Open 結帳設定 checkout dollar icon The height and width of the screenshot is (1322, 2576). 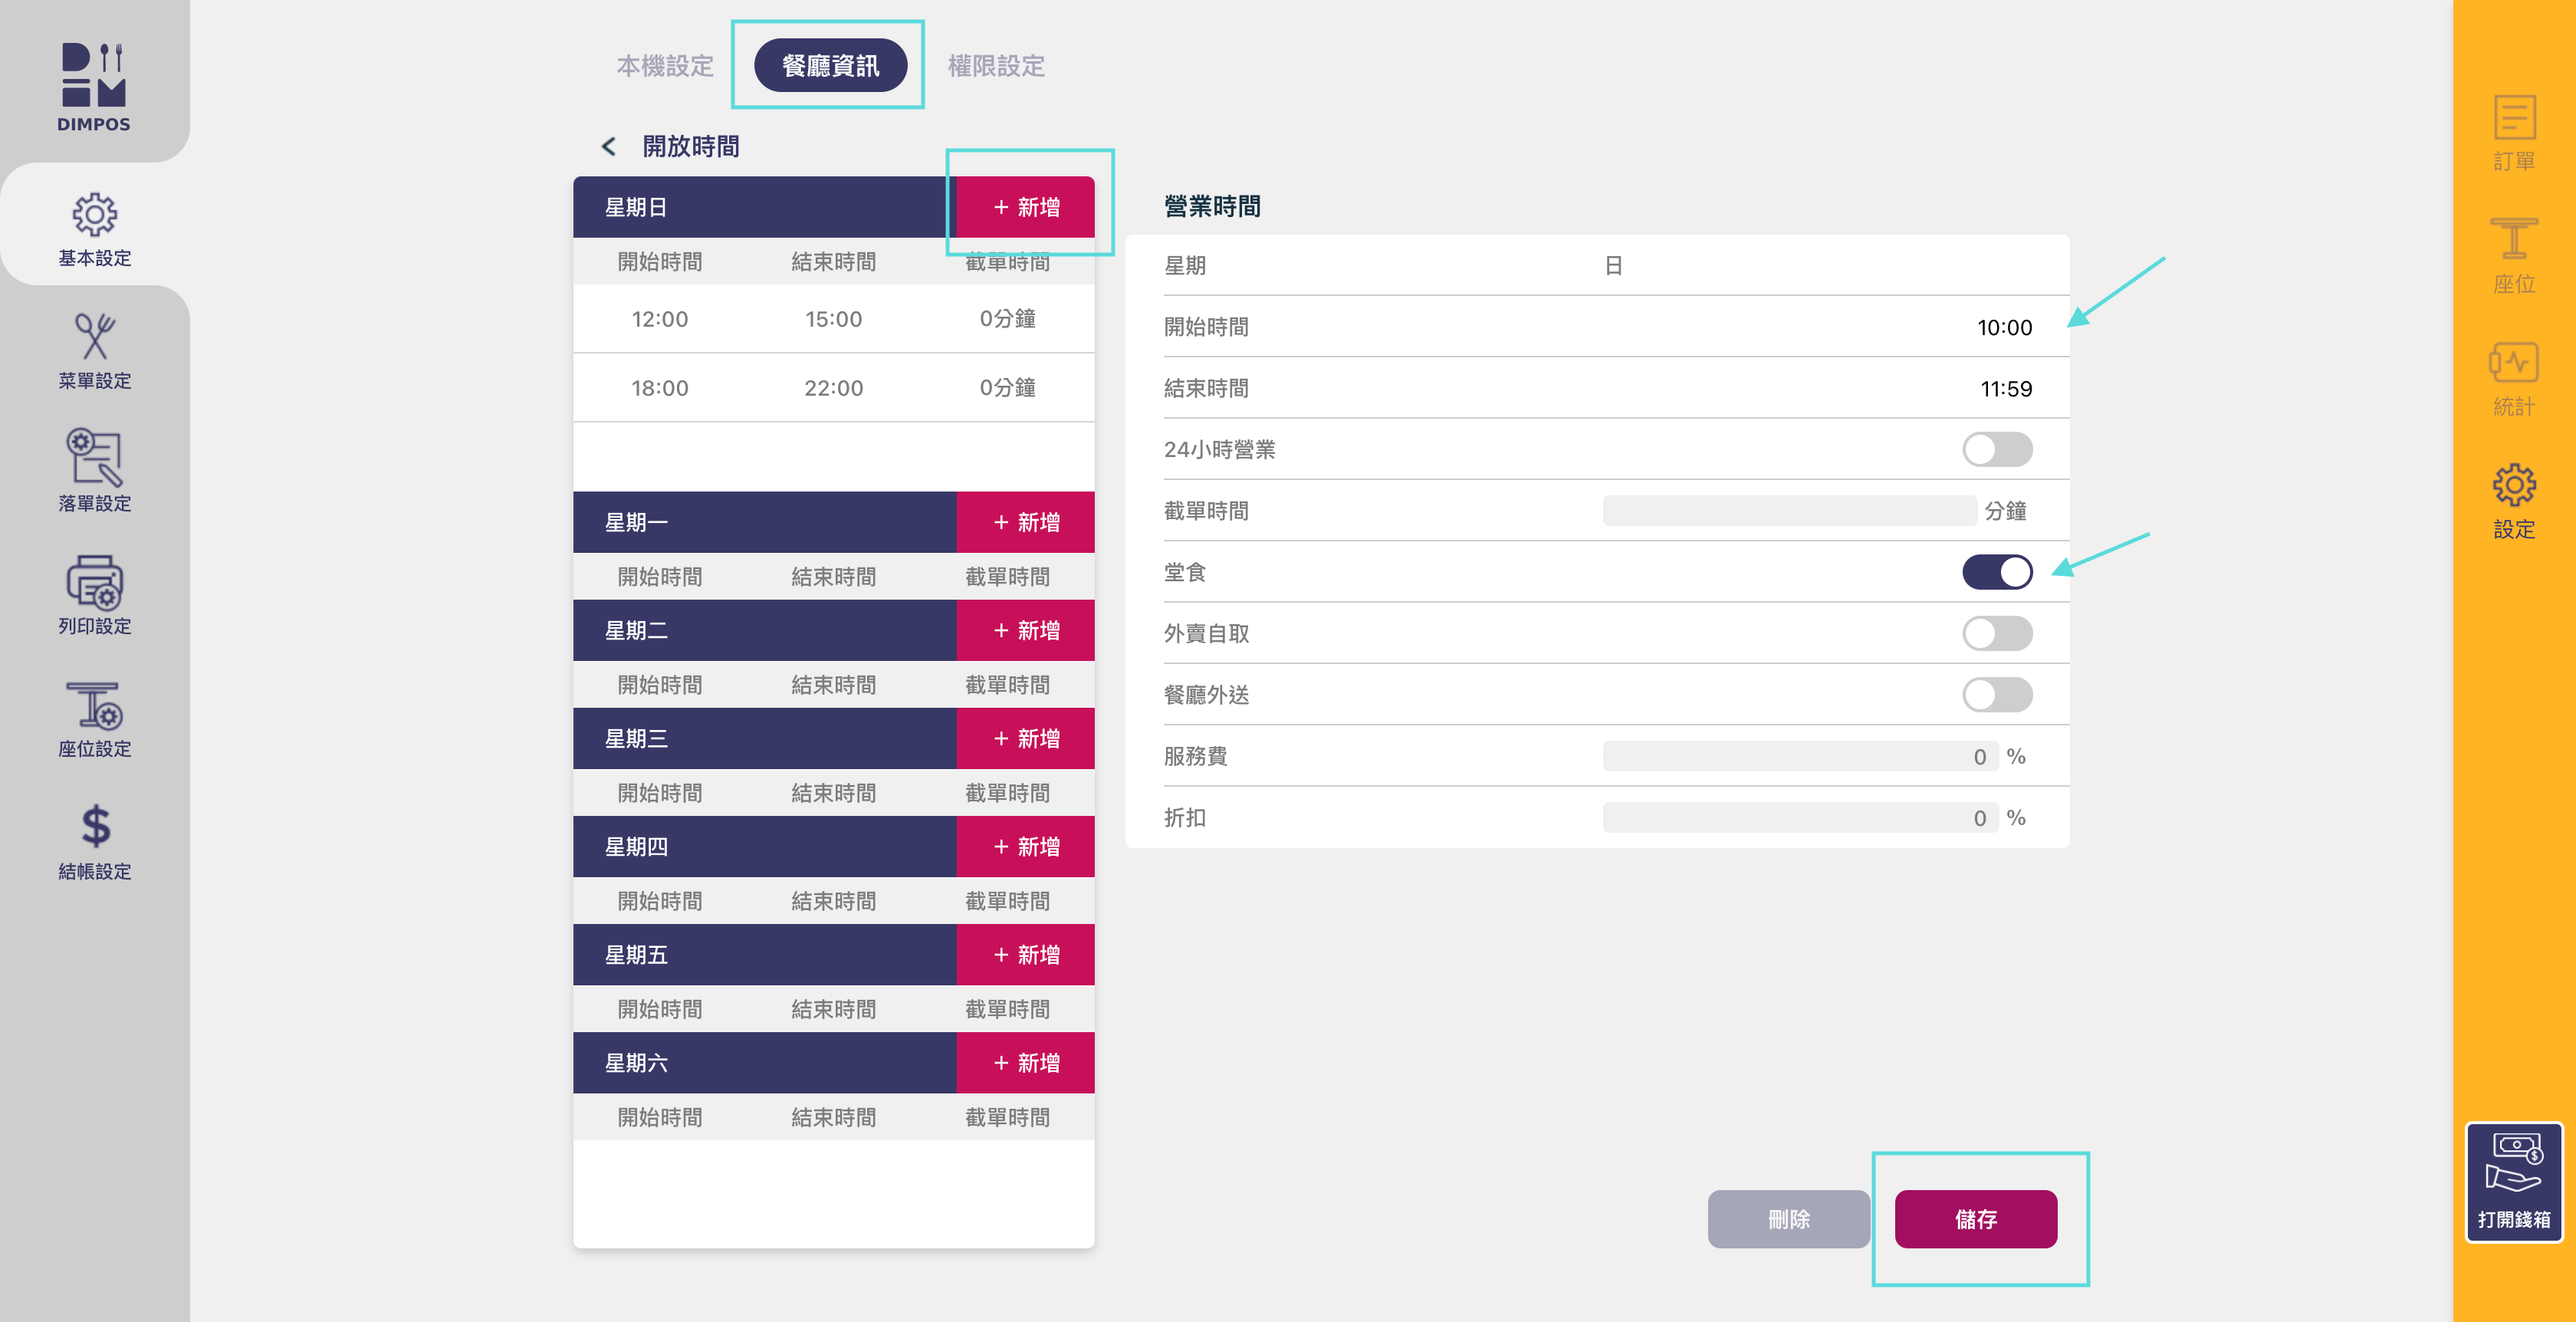click(94, 827)
